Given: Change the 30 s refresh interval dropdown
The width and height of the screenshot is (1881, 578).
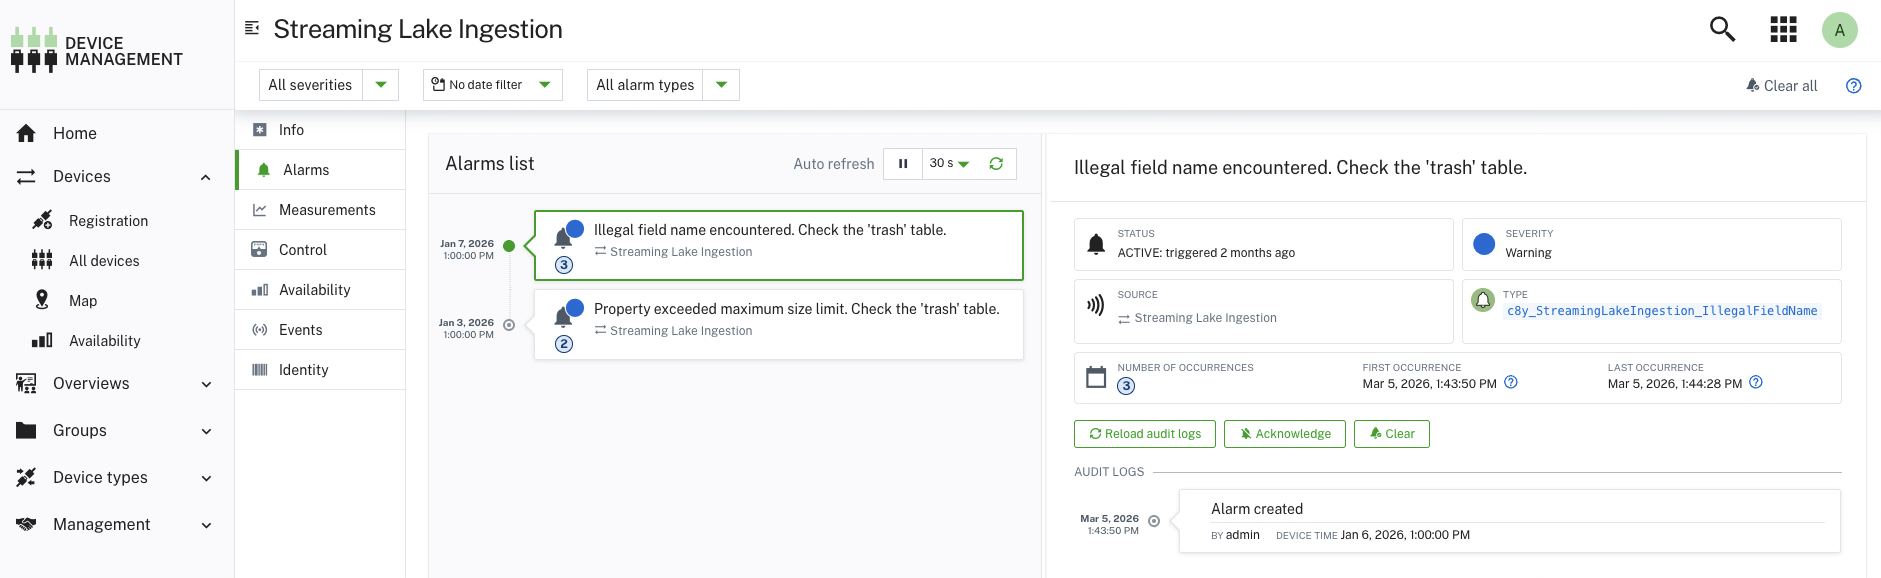Looking at the screenshot, I should (949, 163).
